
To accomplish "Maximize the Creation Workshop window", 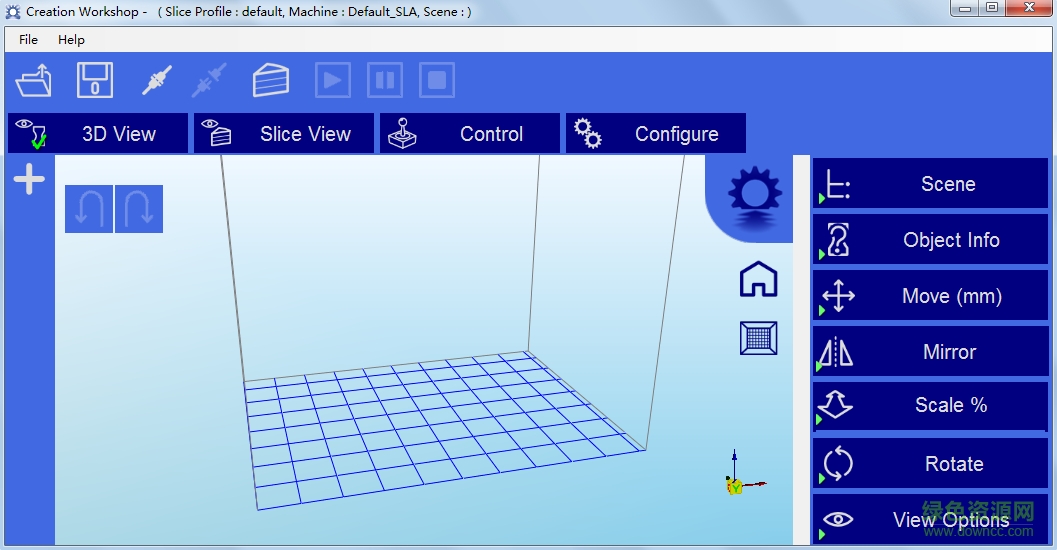I will coord(992,8).
